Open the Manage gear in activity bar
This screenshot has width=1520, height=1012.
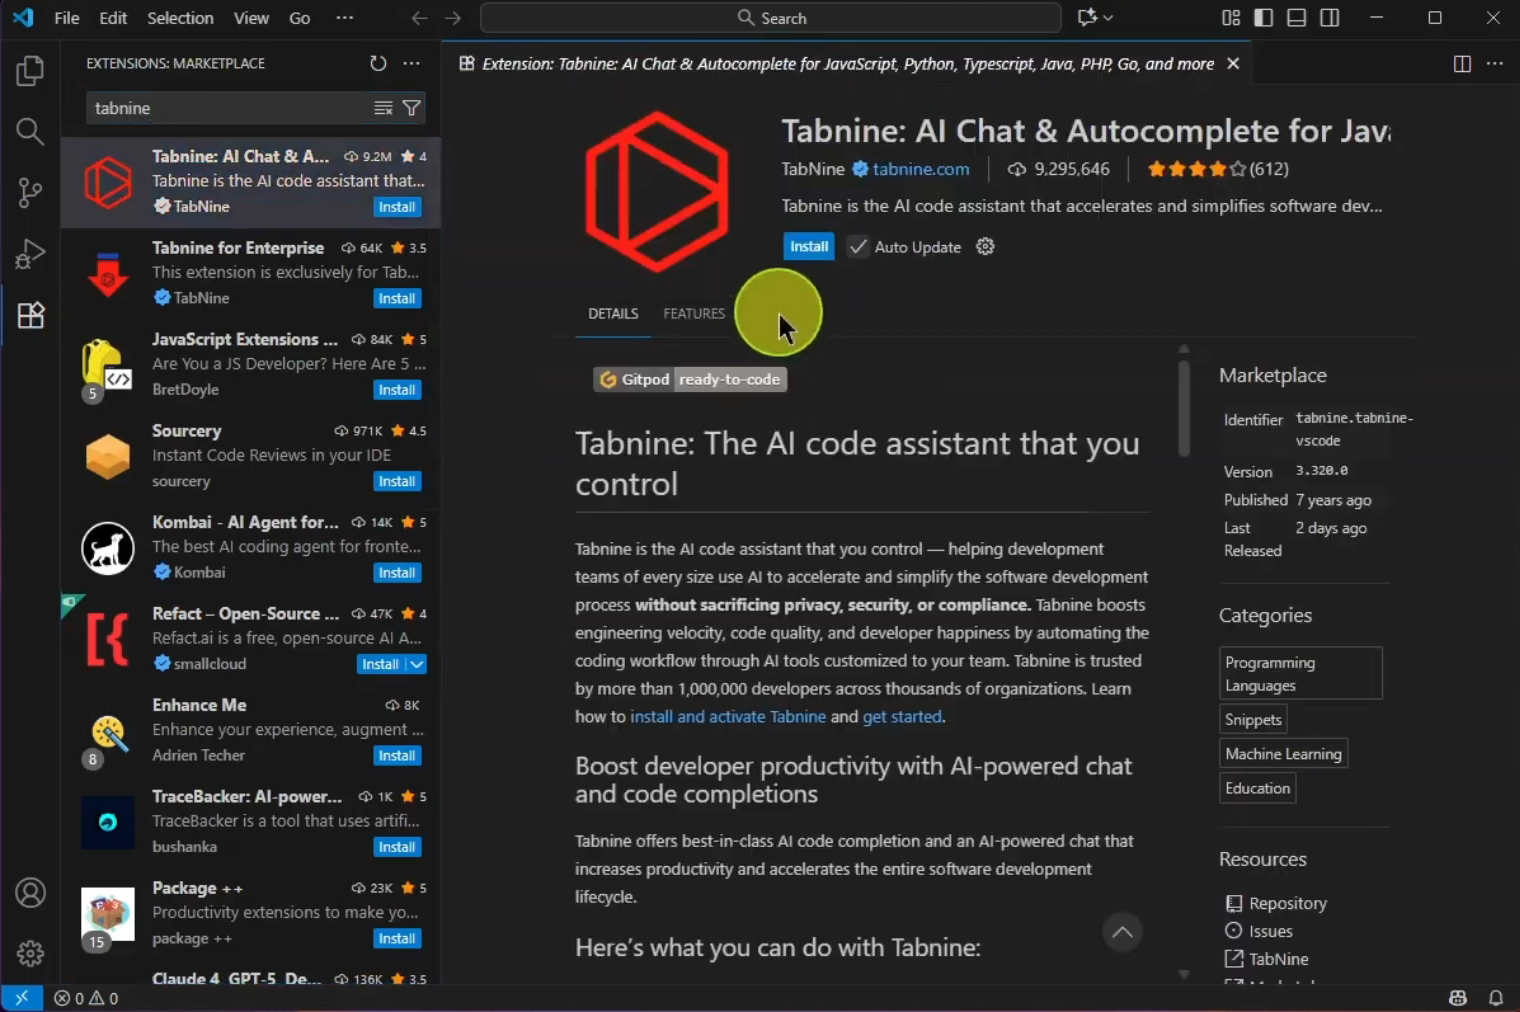point(30,953)
